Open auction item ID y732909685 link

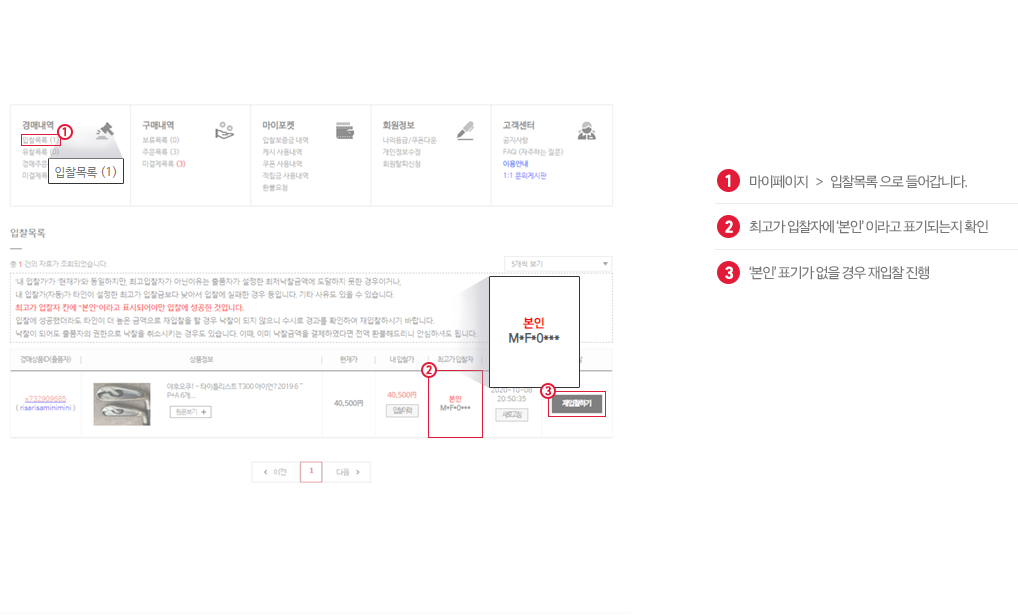45,398
